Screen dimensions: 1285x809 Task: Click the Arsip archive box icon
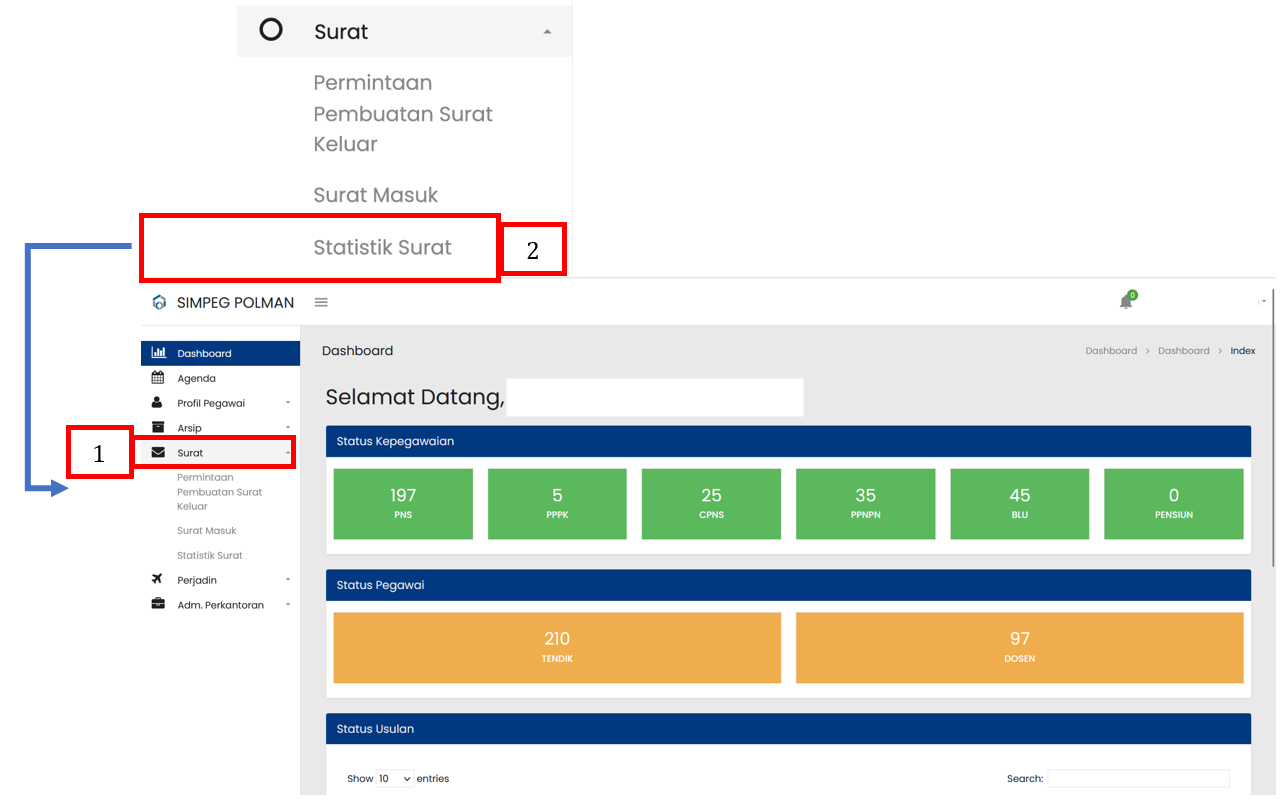tap(158, 428)
